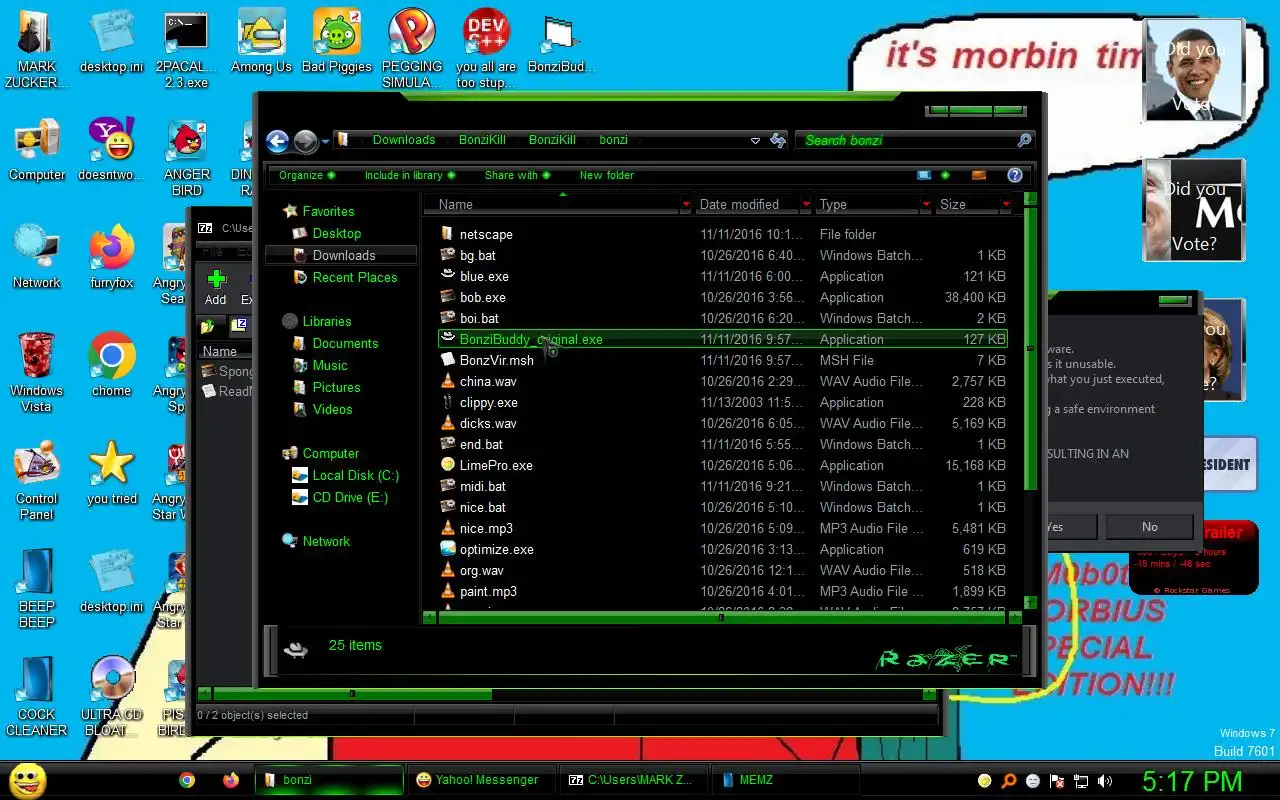Screen dimensions: 1280x800
Task: Click the search magnifier icon
Action: tap(1024, 140)
